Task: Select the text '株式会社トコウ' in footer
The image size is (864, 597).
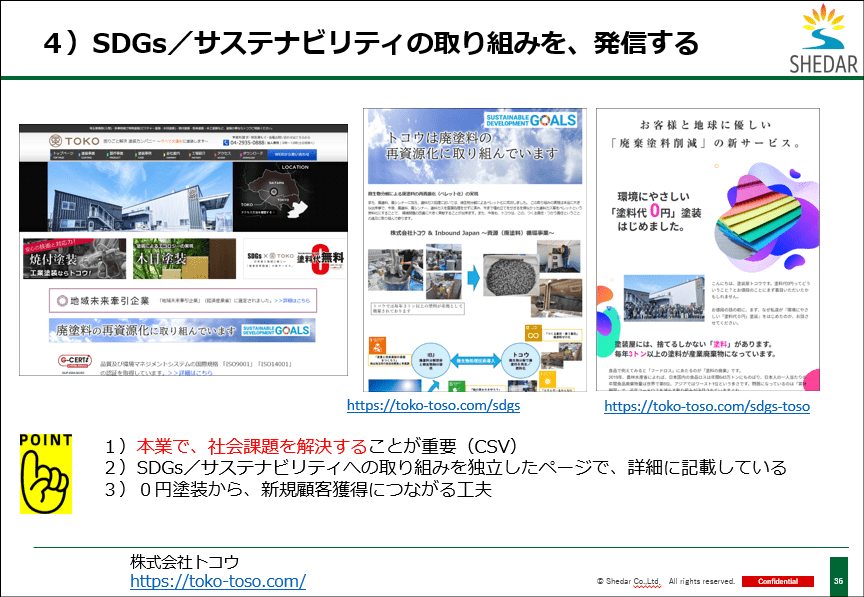Action: point(185,562)
